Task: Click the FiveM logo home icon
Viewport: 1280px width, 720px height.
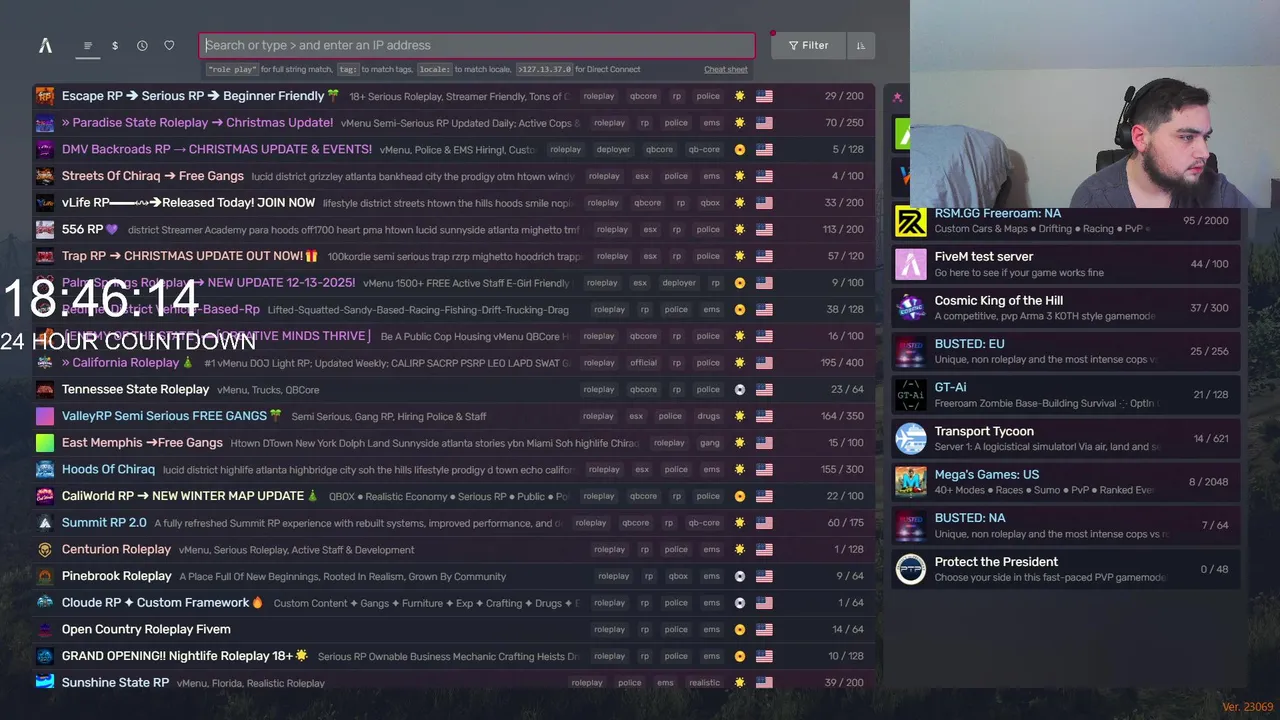Action: coord(45,45)
